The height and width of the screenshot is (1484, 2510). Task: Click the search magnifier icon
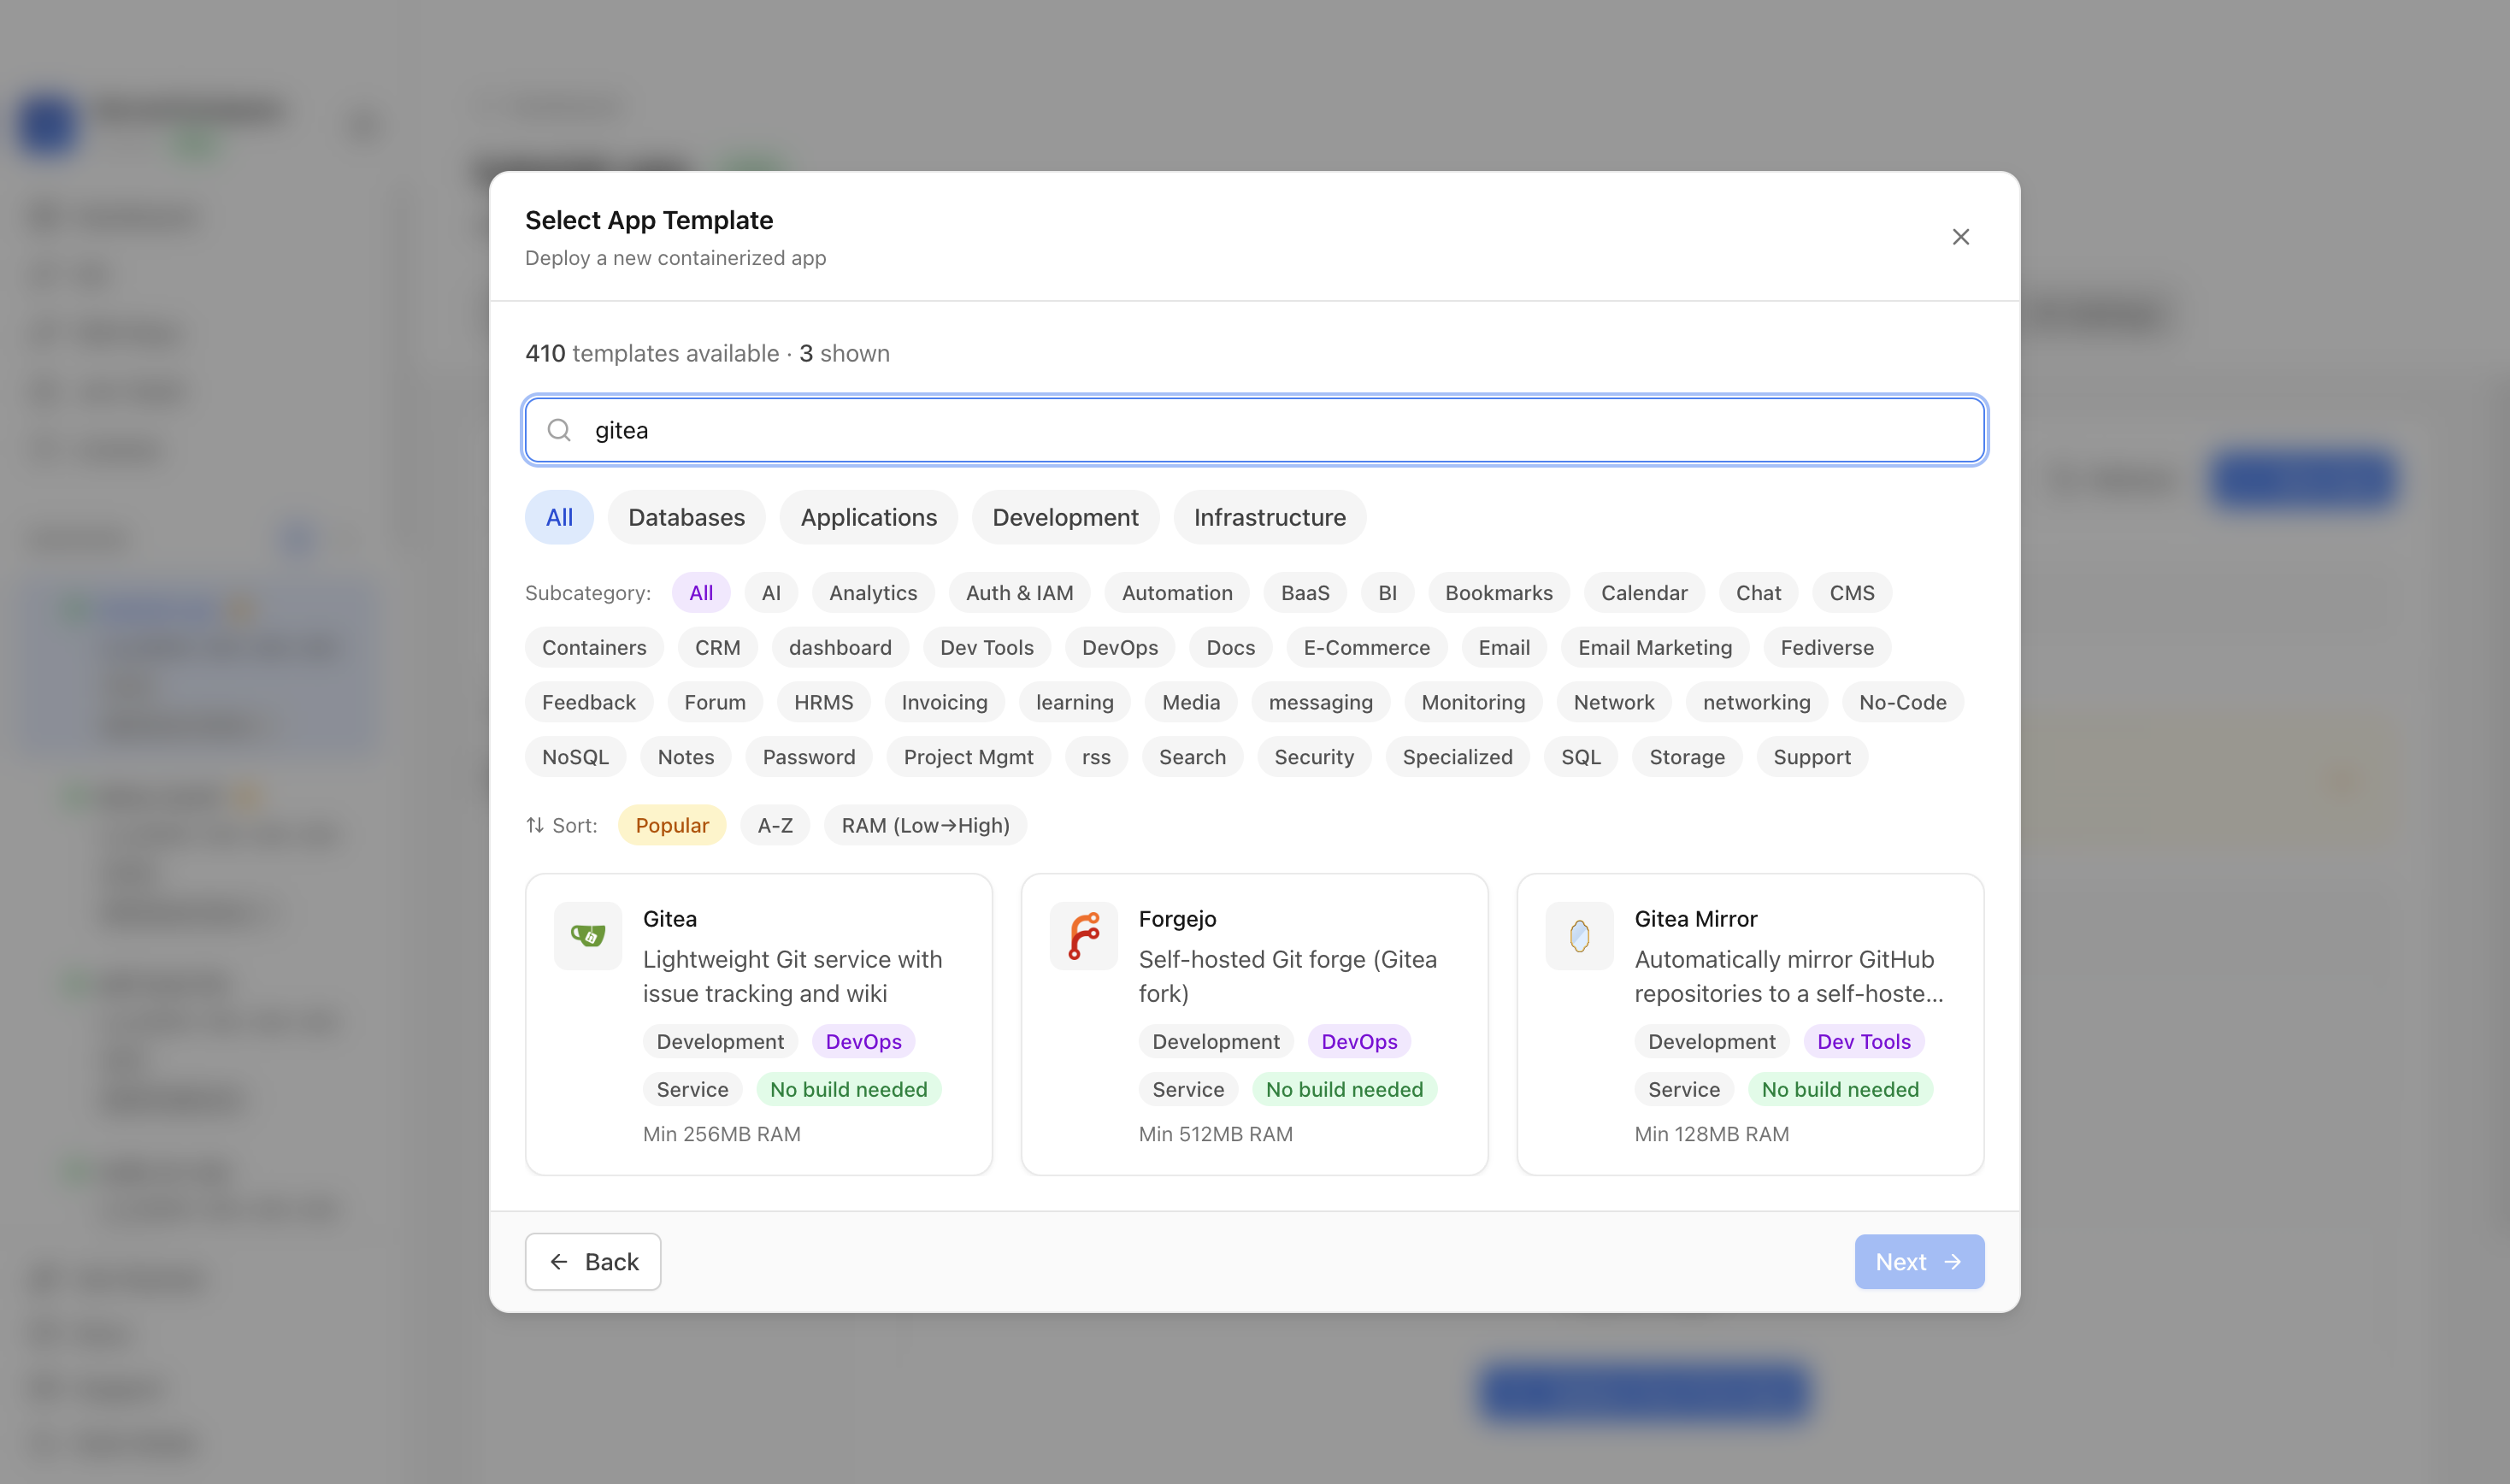559,430
